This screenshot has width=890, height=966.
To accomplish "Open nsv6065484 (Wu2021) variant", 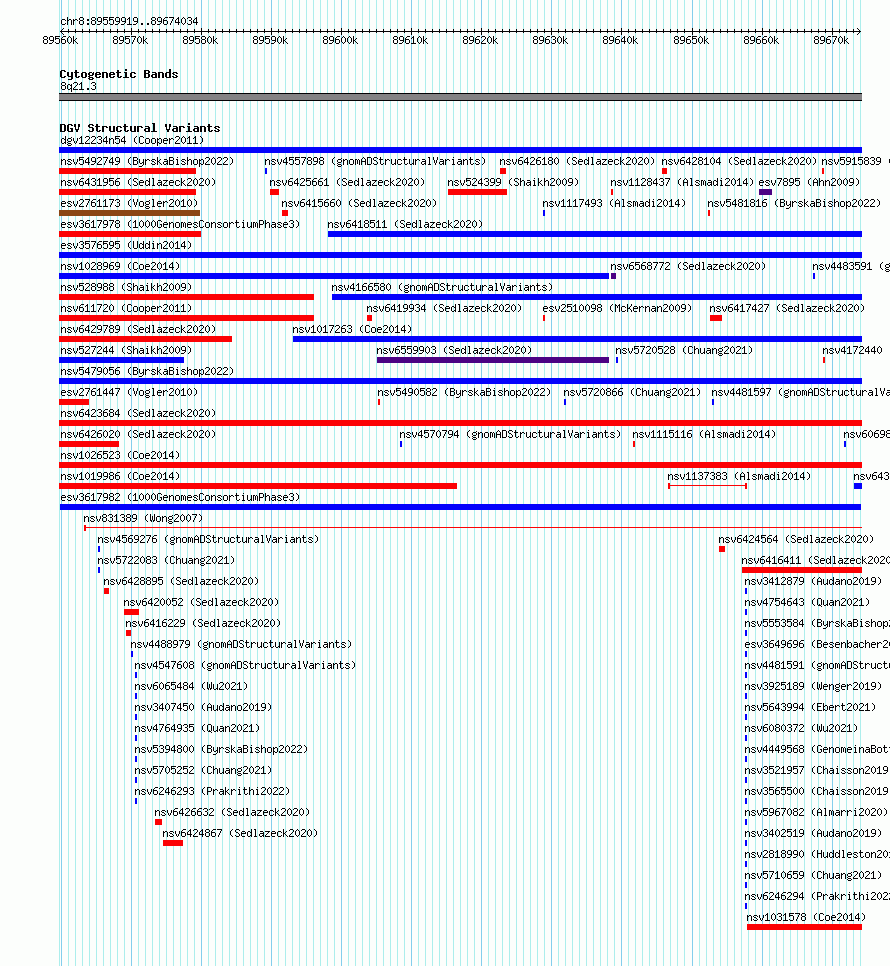I will 191,685.
